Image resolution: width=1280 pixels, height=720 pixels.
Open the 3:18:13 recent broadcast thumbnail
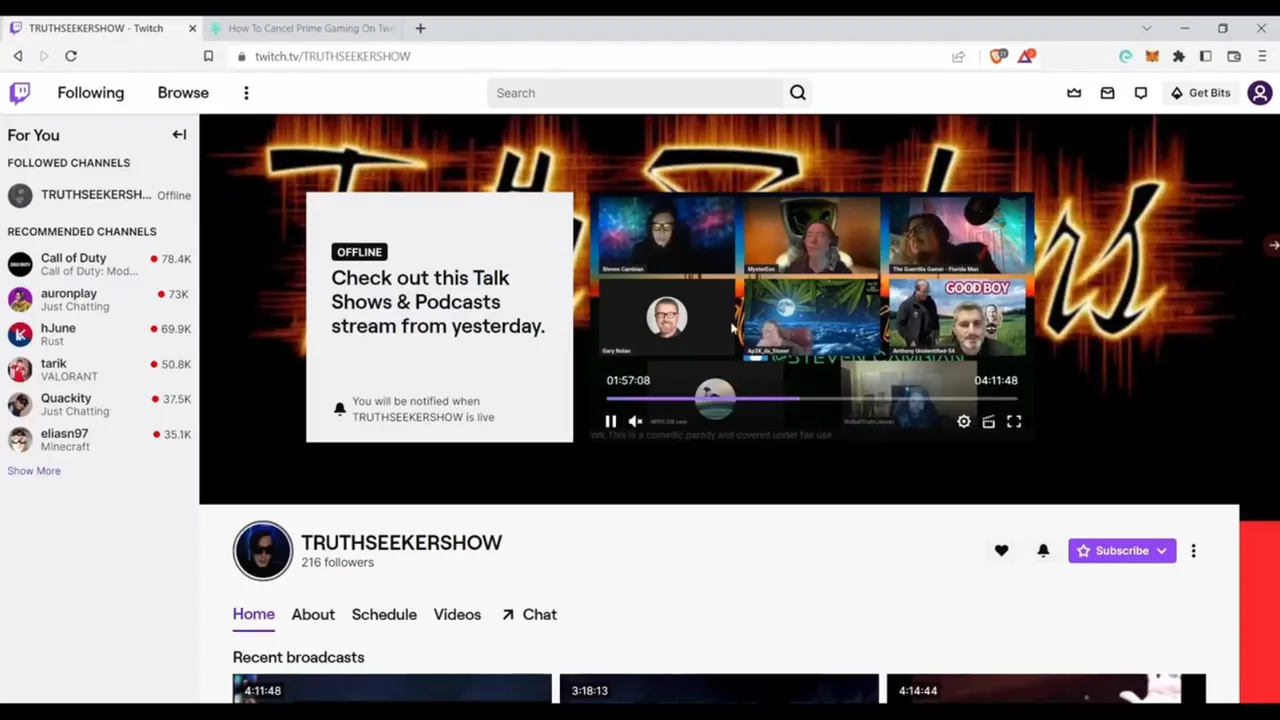[719, 689]
